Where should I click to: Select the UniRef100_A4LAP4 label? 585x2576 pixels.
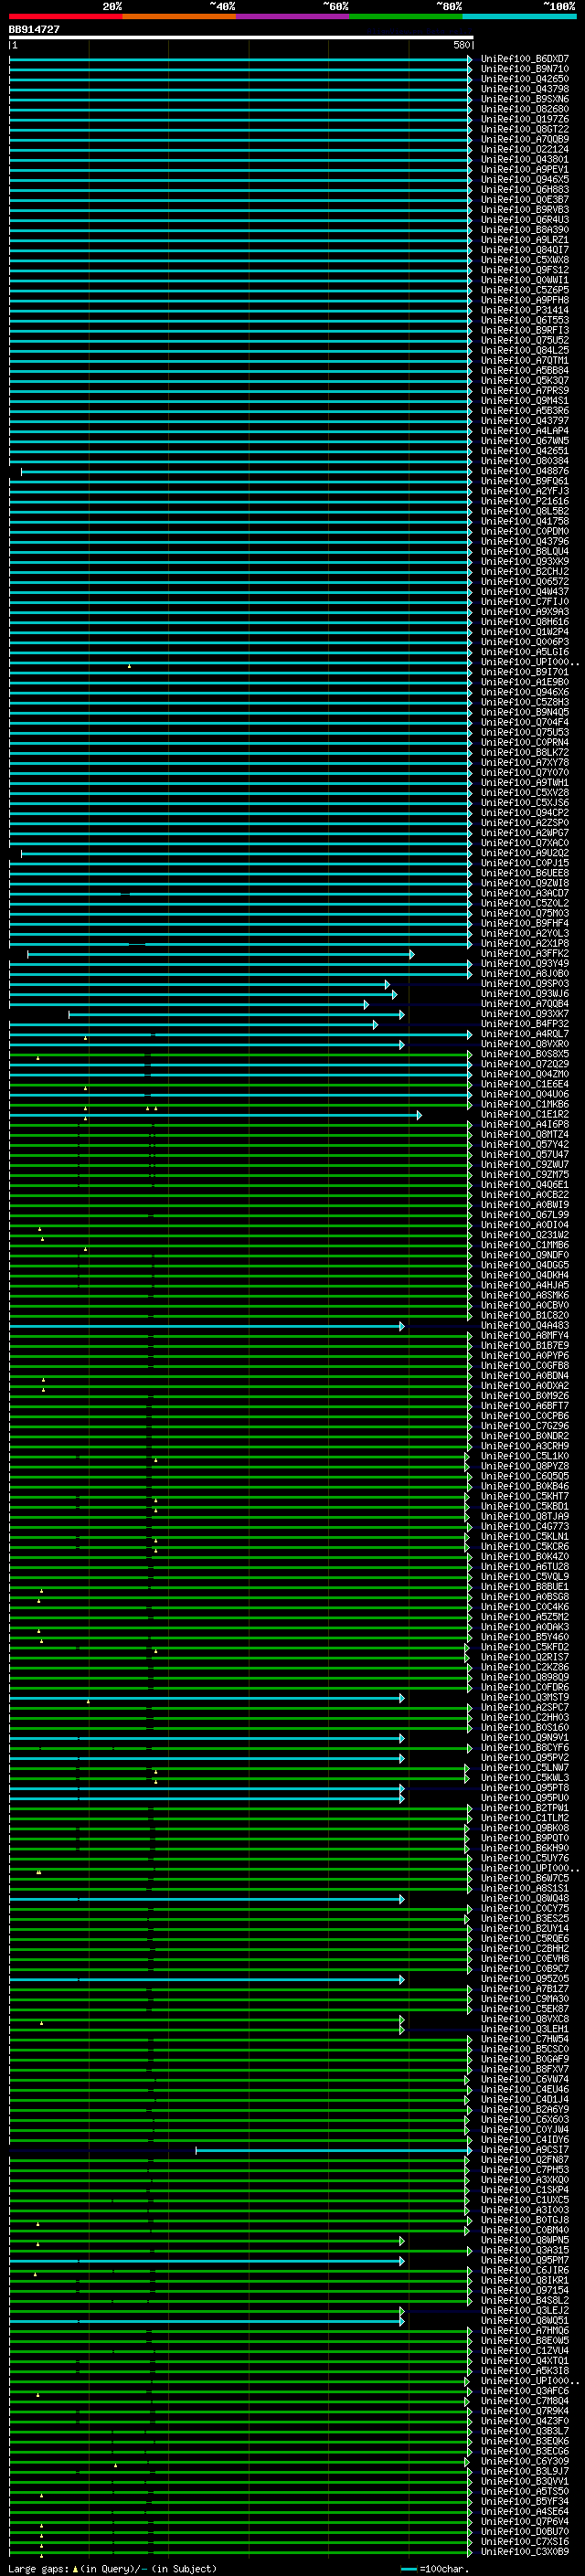[525, 431]
